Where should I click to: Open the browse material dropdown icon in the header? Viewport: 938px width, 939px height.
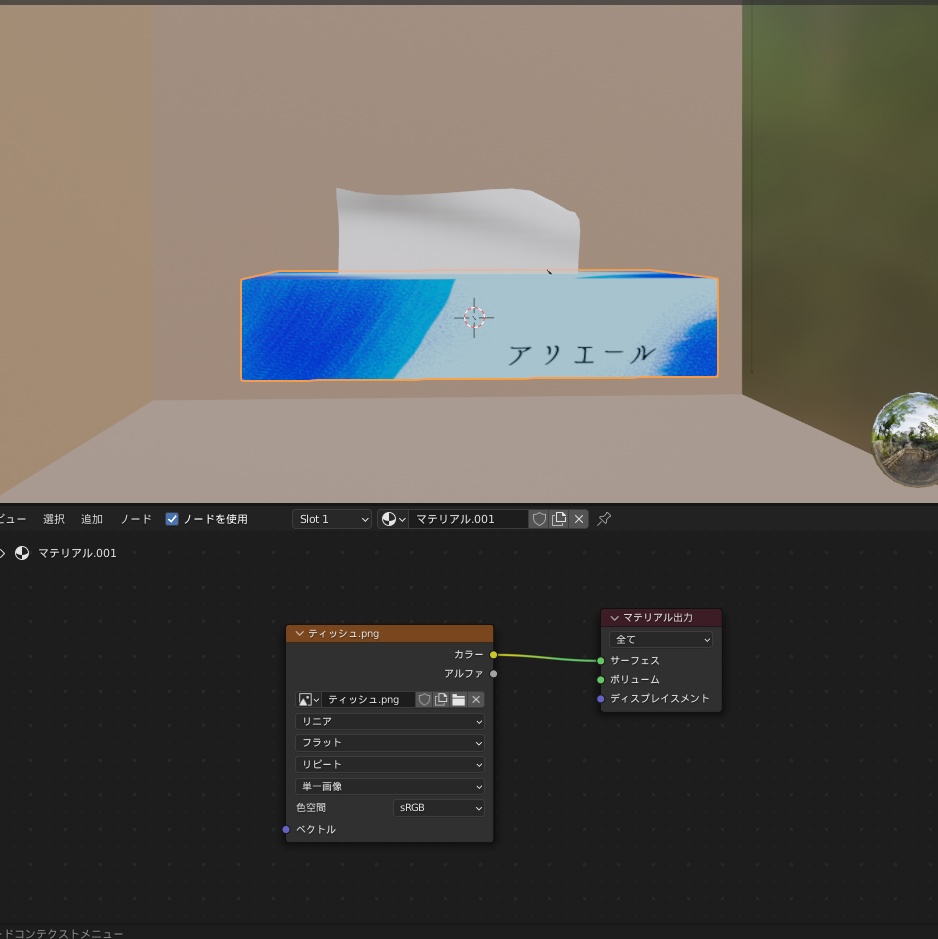[x=391, y=519]
